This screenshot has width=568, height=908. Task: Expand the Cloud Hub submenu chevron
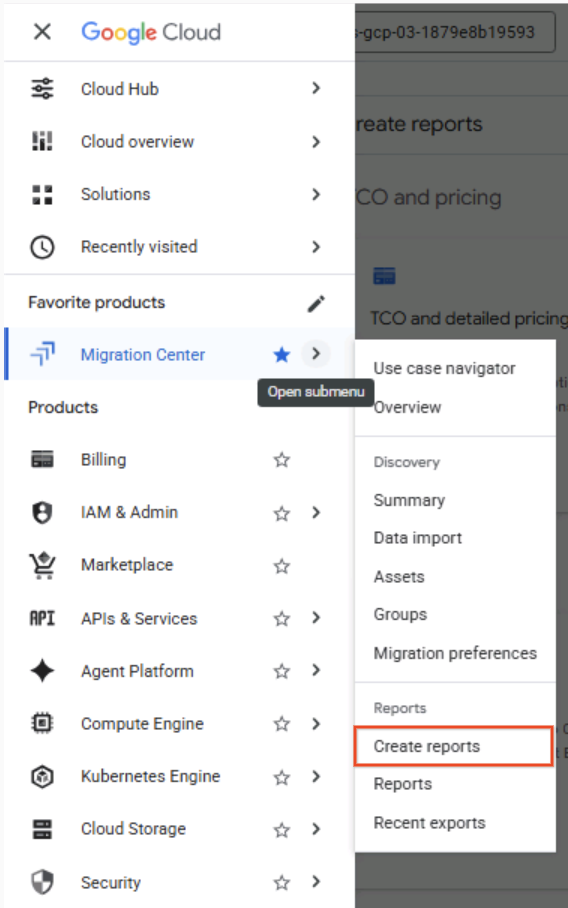click(x=316, y=88)
